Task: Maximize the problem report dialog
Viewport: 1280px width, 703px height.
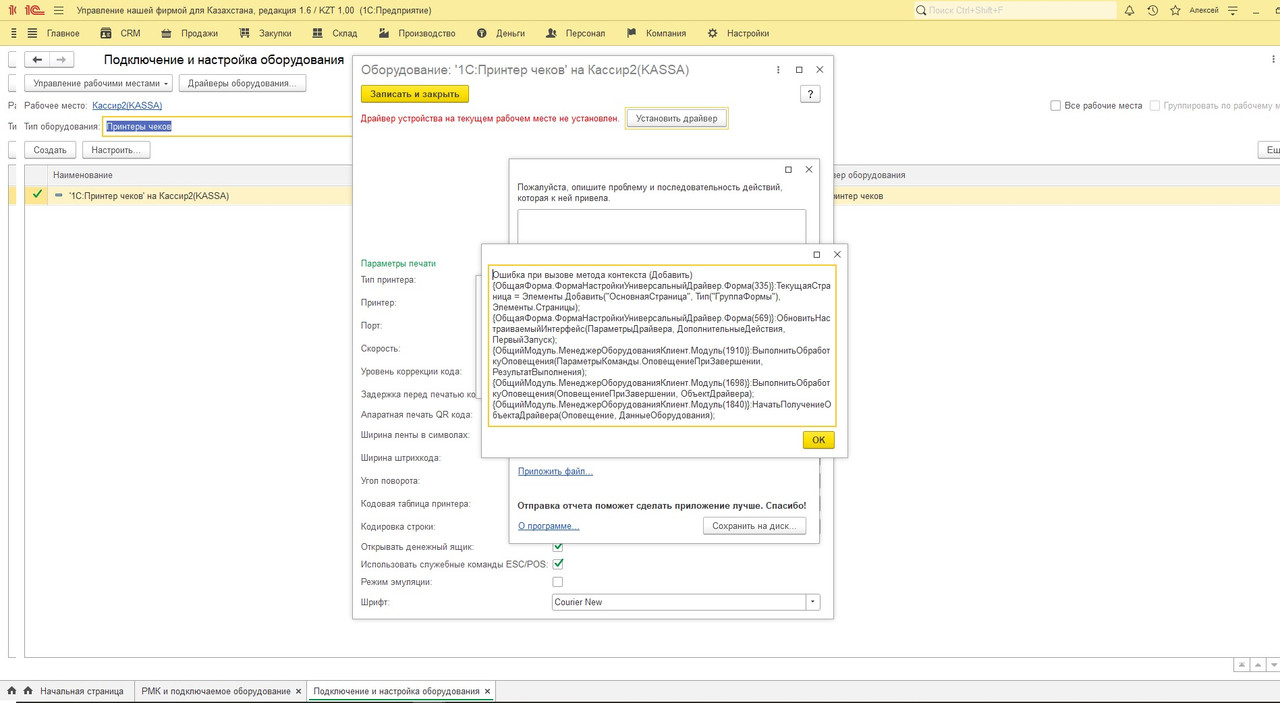Action: click(788, 170)
